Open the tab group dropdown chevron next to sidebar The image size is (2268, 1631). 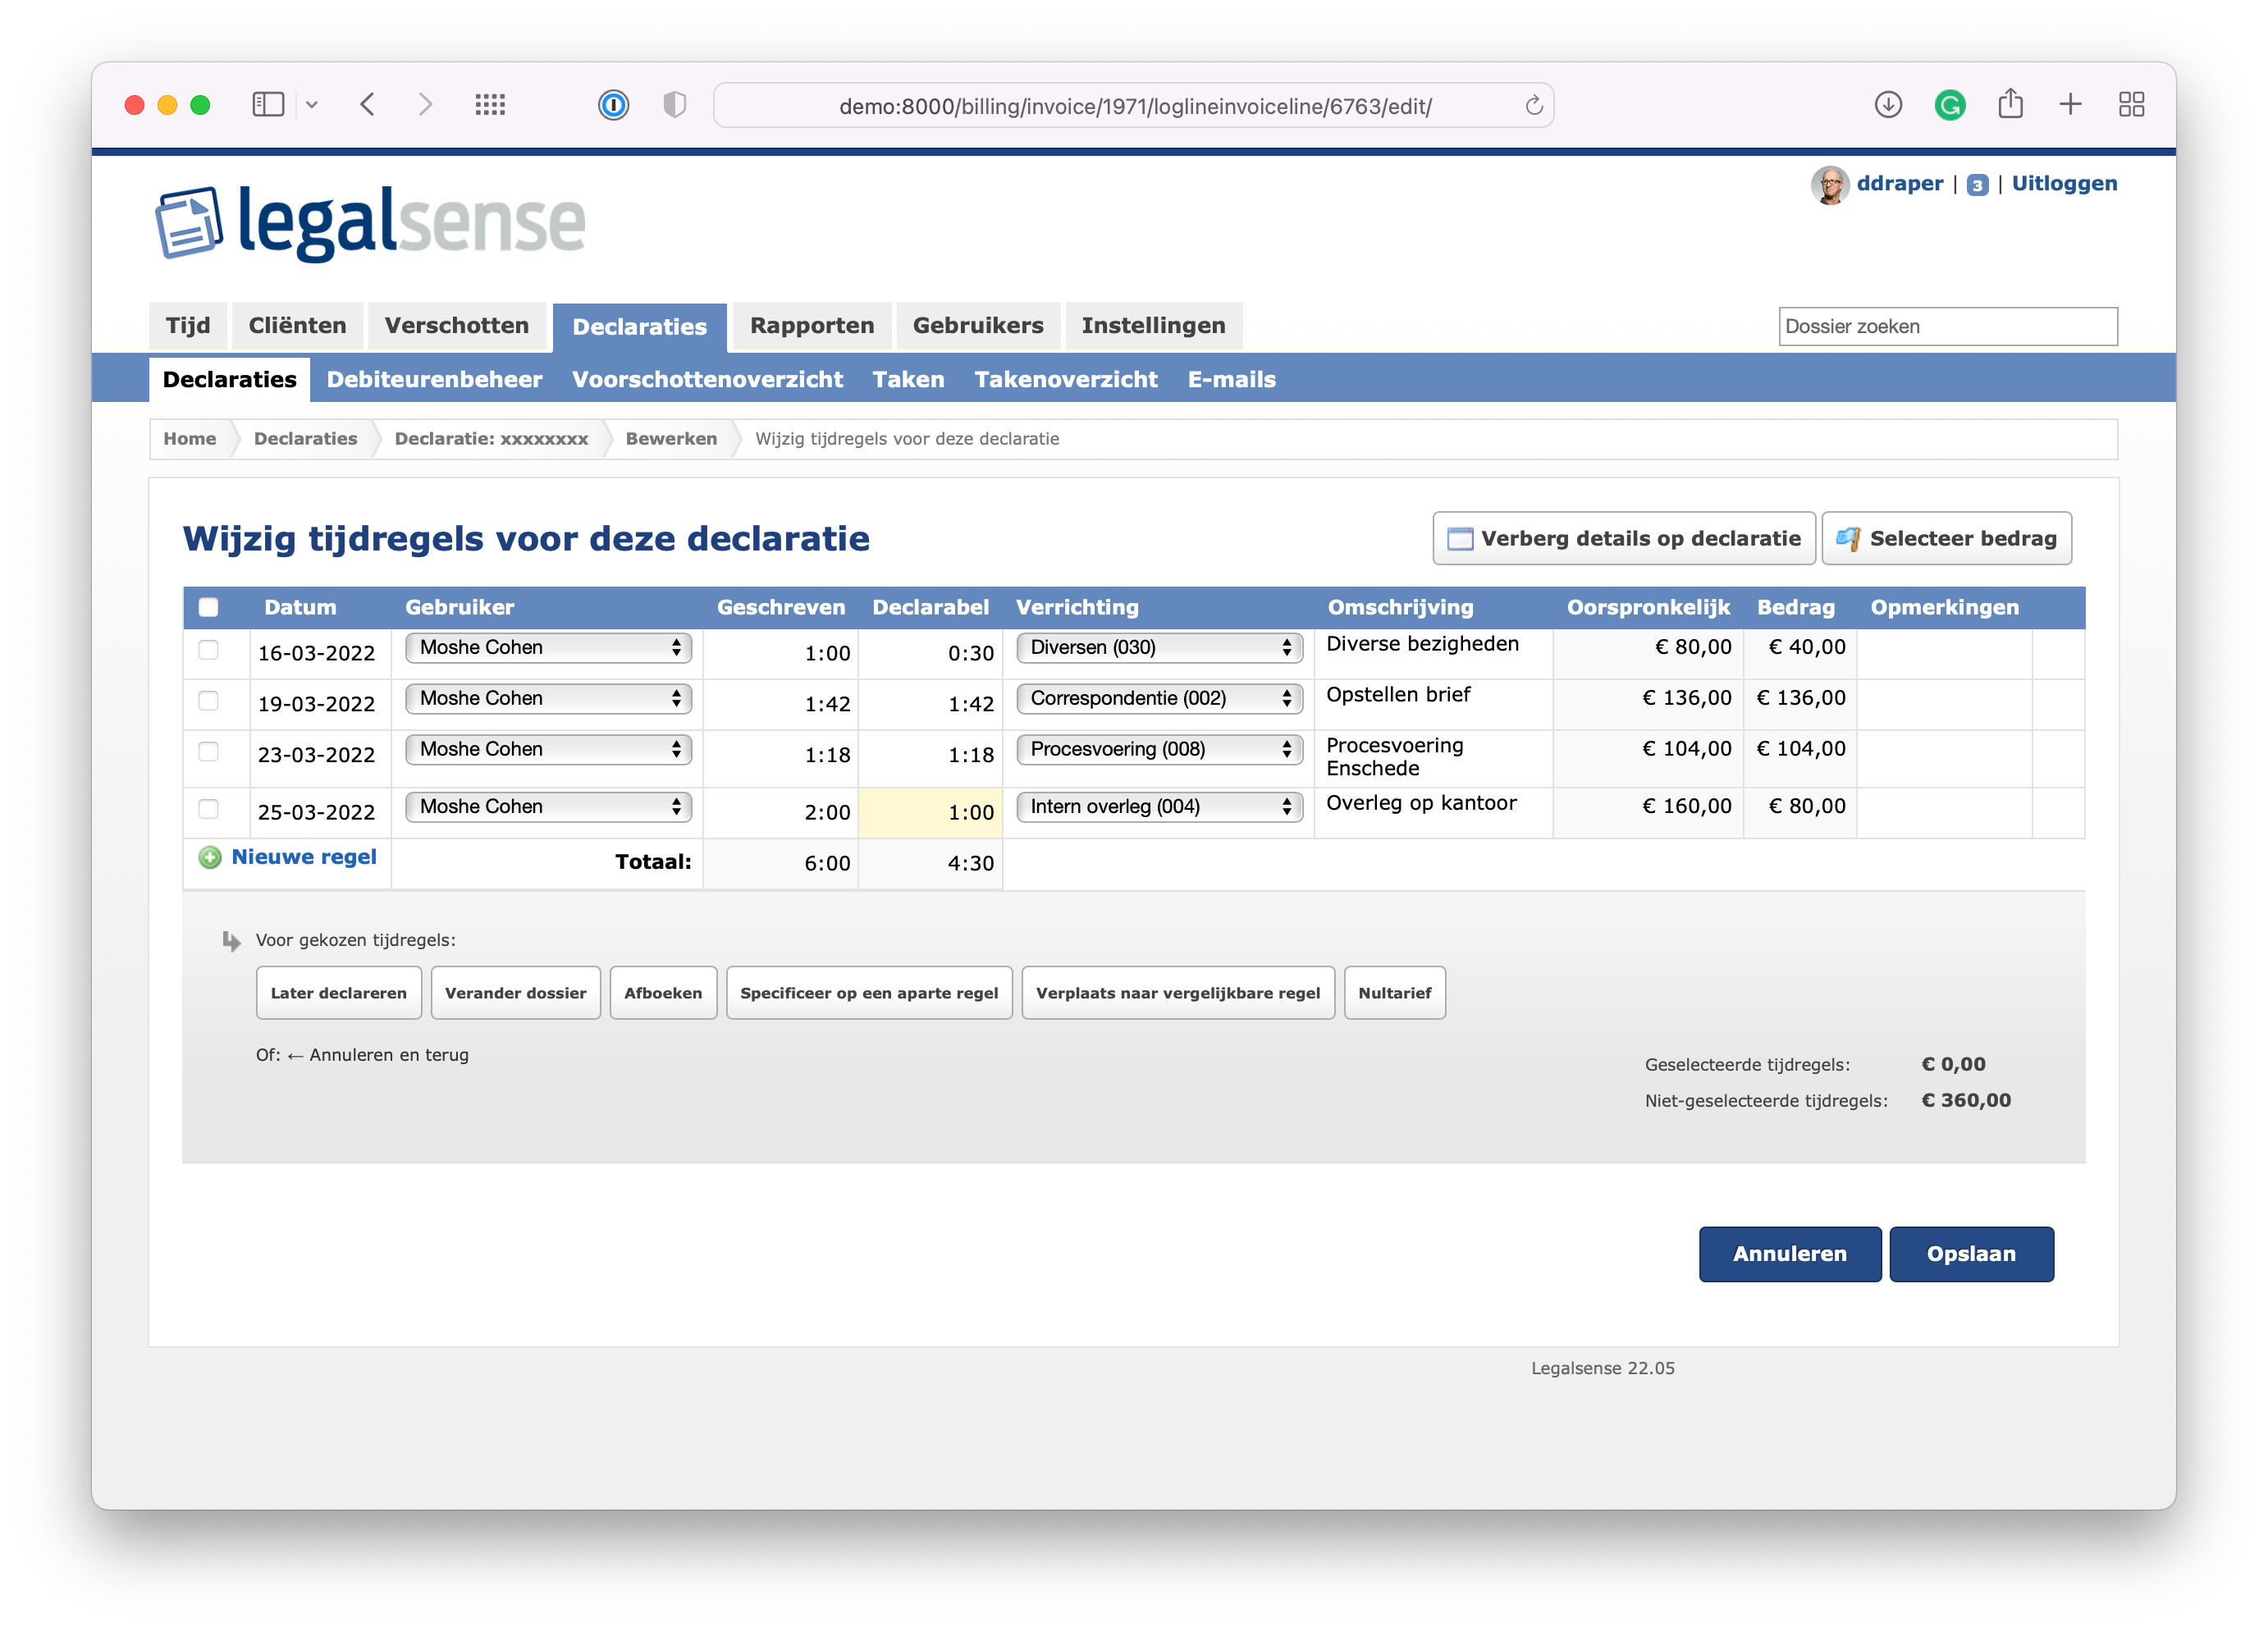tap(312, 105)
